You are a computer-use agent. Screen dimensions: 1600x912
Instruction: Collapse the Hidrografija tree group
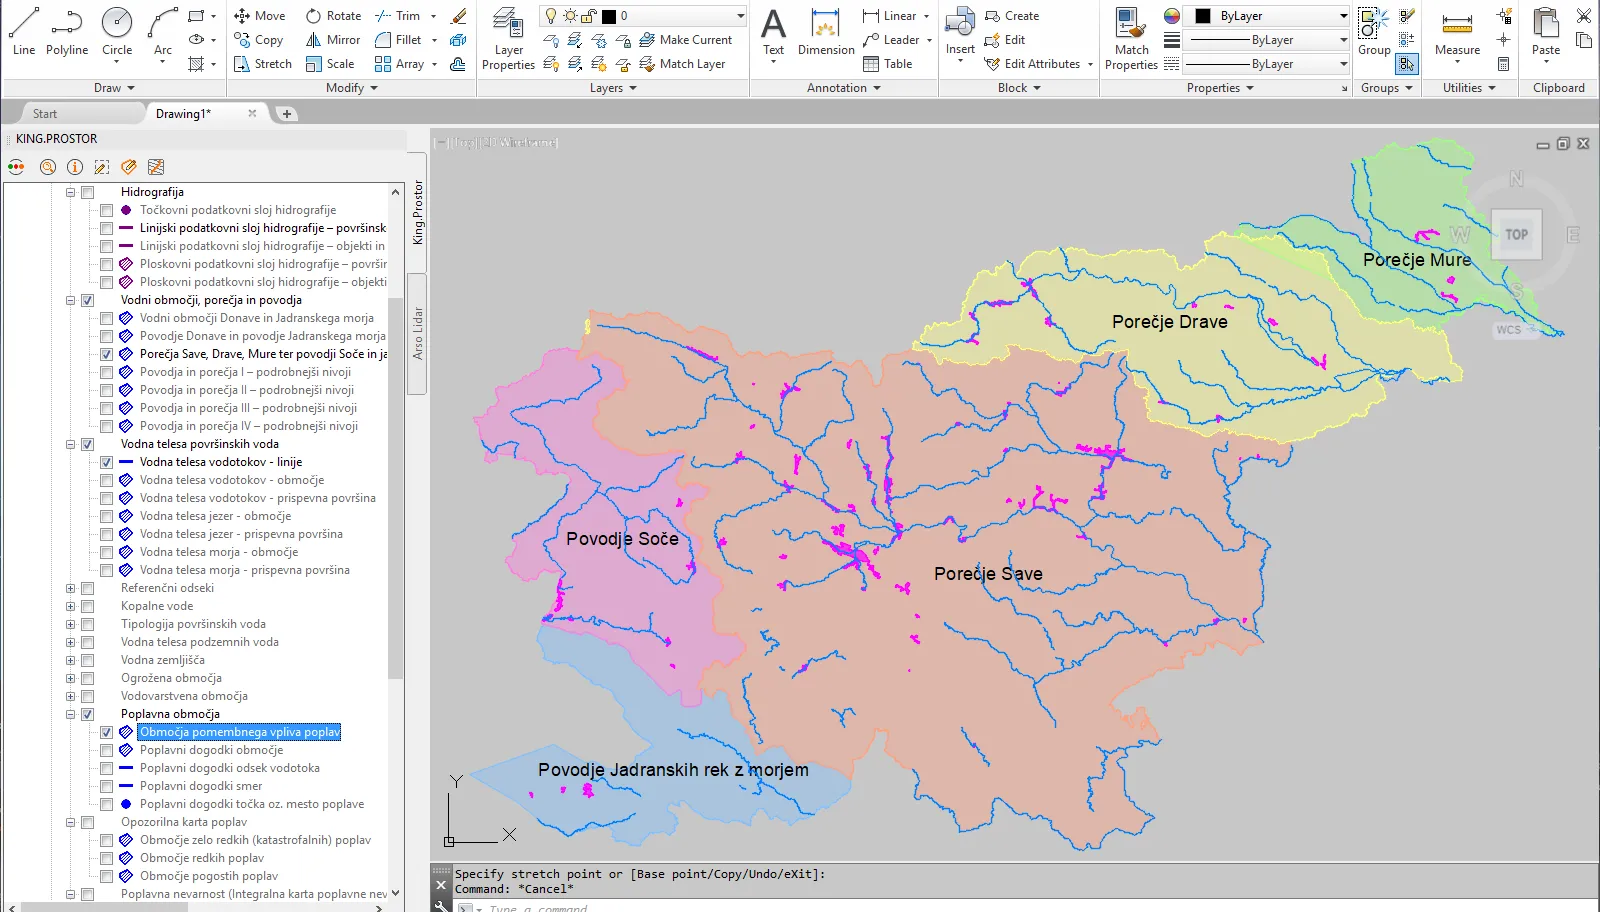point(70,192)
